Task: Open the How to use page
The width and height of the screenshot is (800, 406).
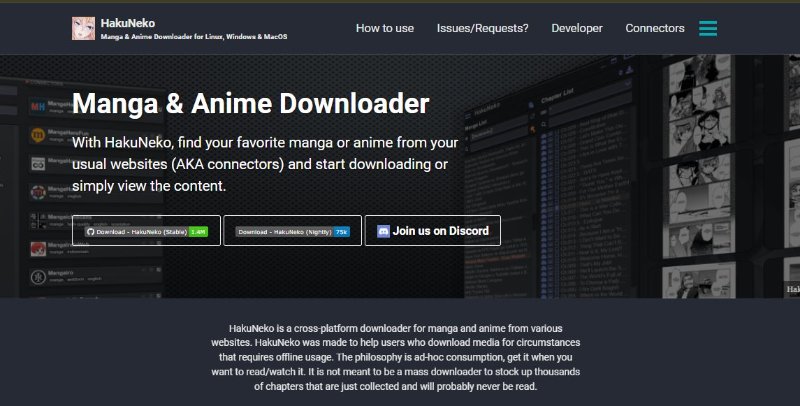Action: [385, 28]
